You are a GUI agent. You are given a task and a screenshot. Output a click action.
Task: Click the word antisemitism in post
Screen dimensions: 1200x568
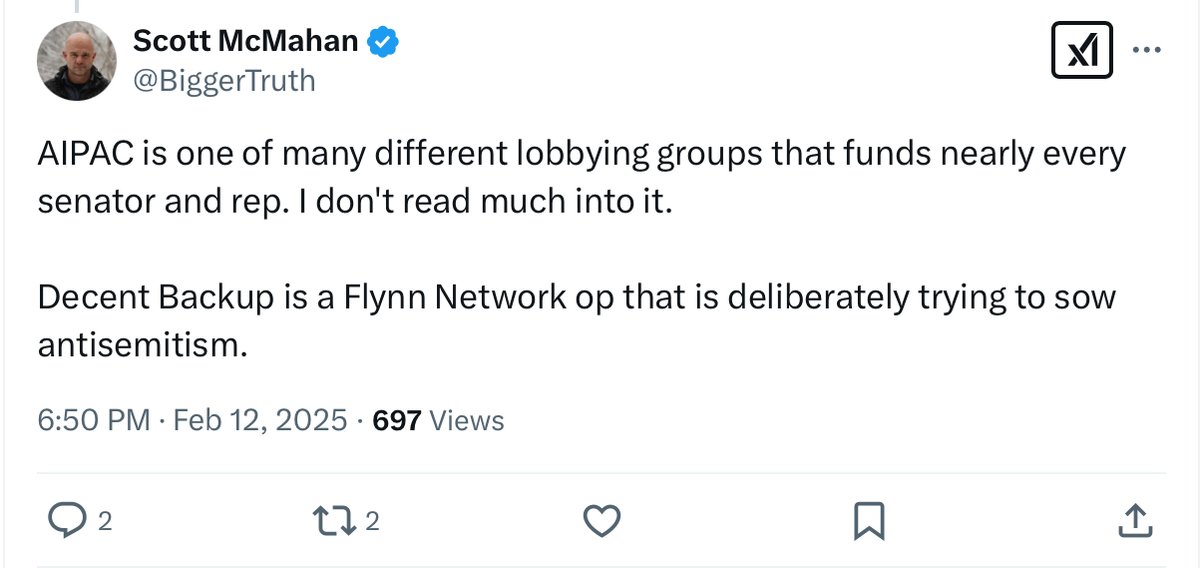pos(140,345)
